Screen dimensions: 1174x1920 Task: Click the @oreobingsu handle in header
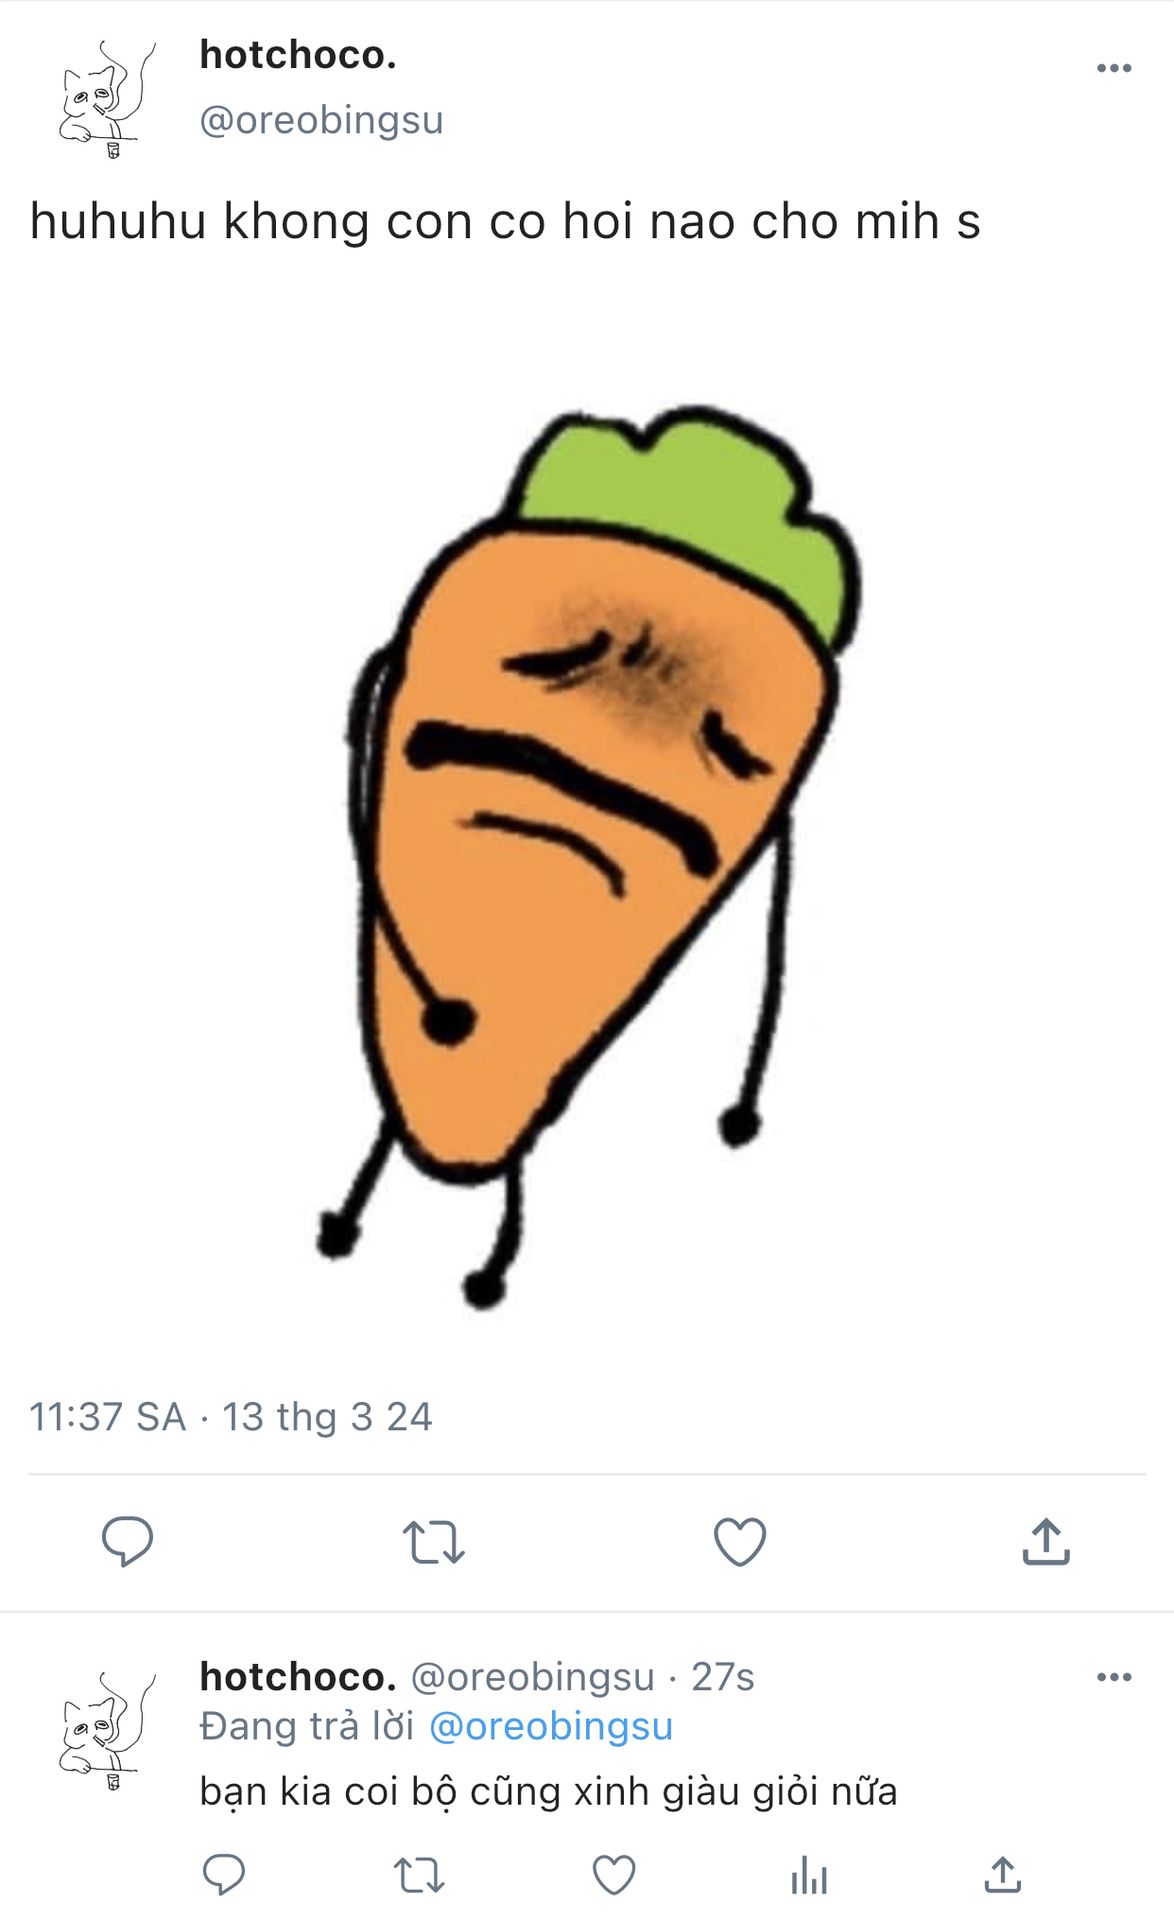(321, 120)
